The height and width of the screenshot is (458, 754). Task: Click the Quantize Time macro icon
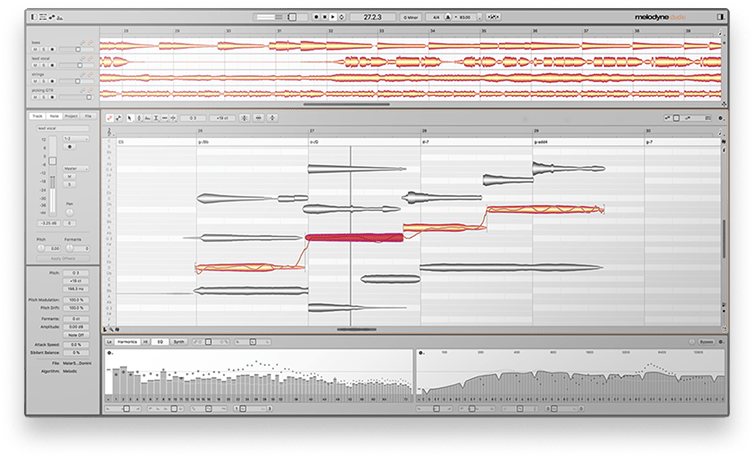click(259, 117)
